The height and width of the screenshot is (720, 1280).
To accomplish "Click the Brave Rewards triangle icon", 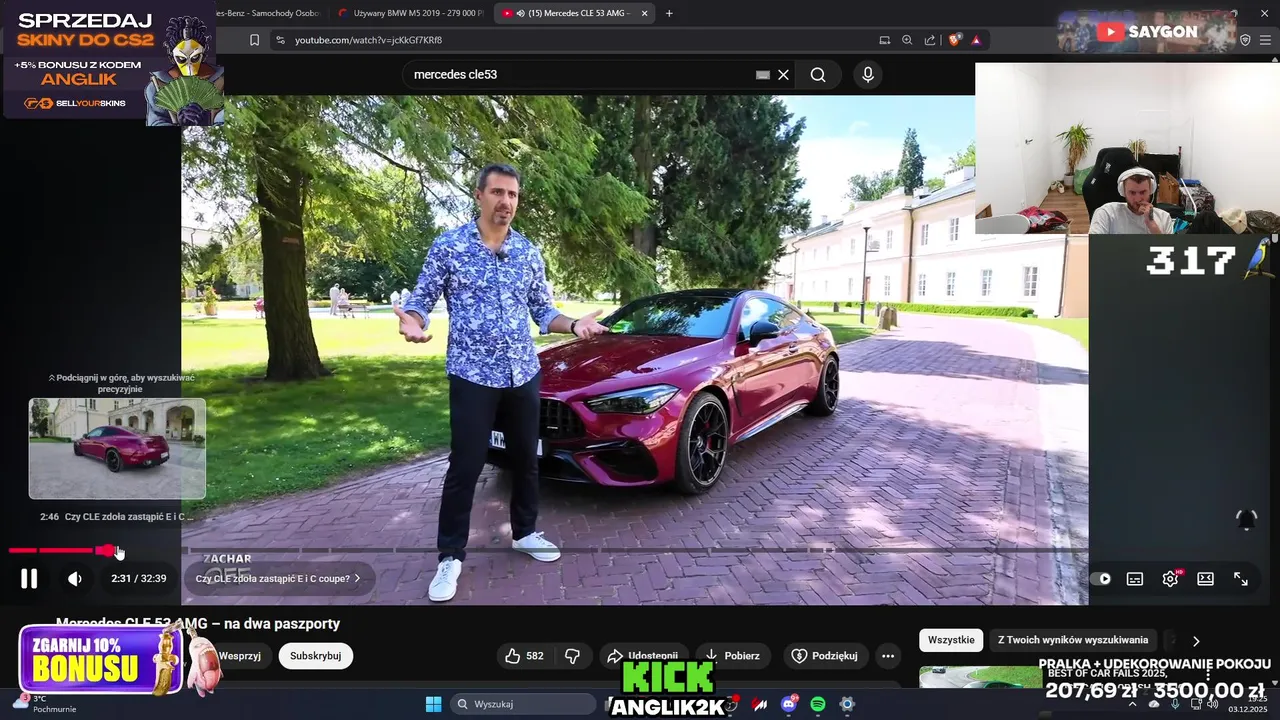I will (x=976, y=40).
